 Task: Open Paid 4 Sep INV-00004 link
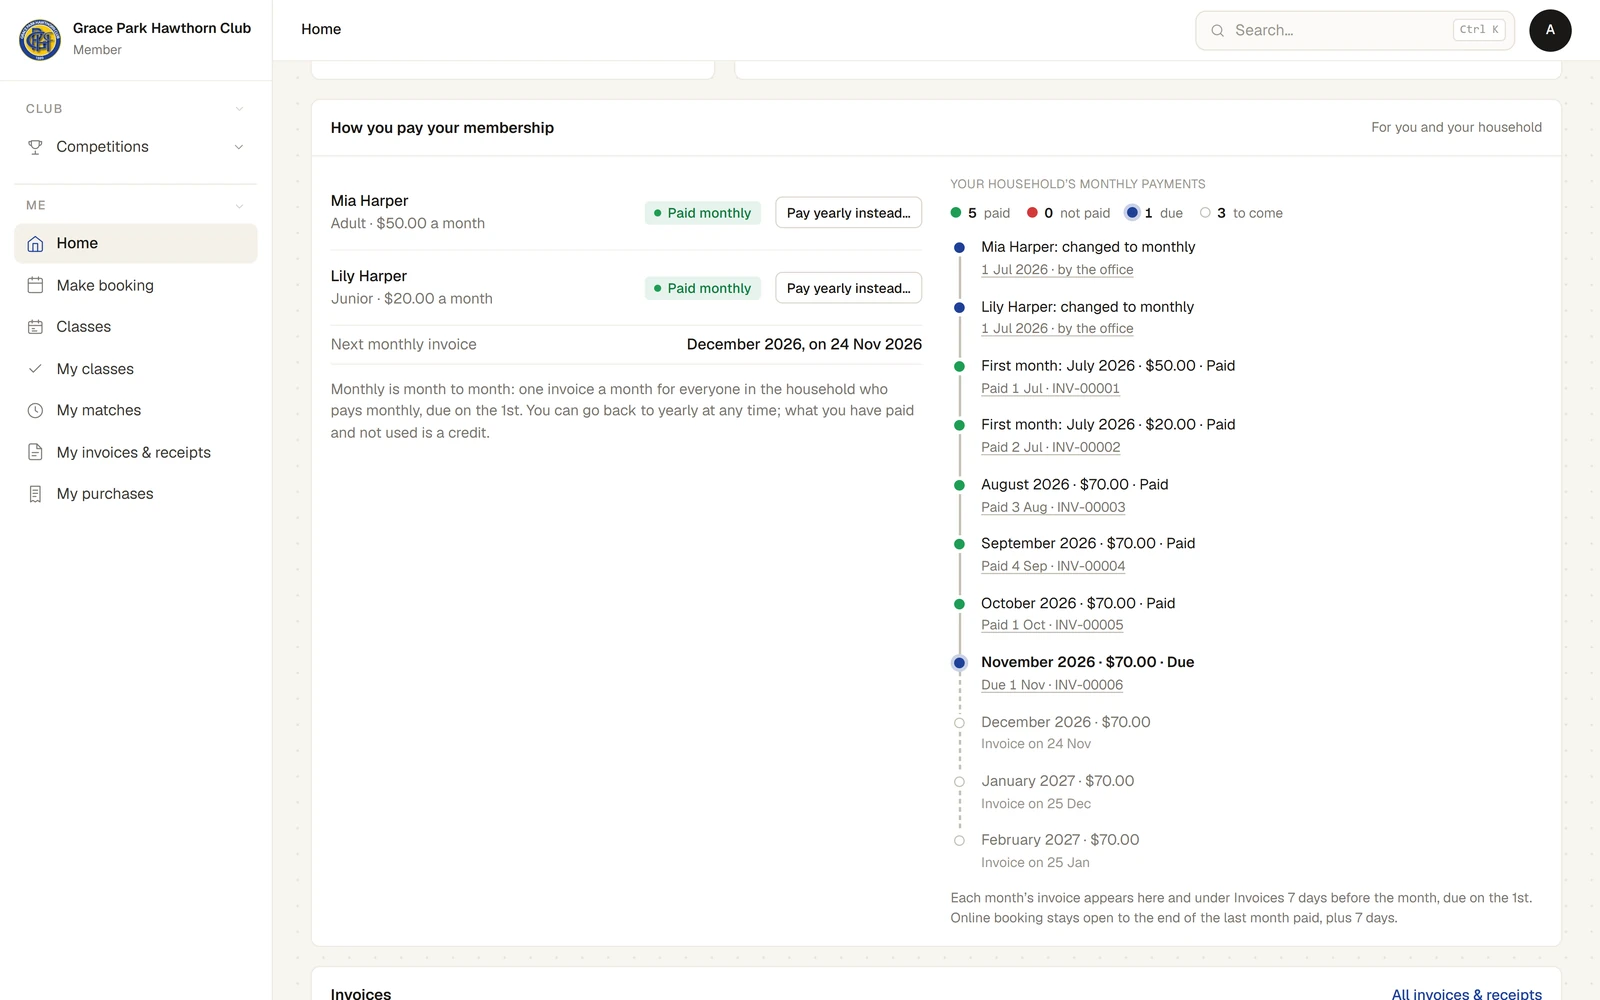[1053, 566]
